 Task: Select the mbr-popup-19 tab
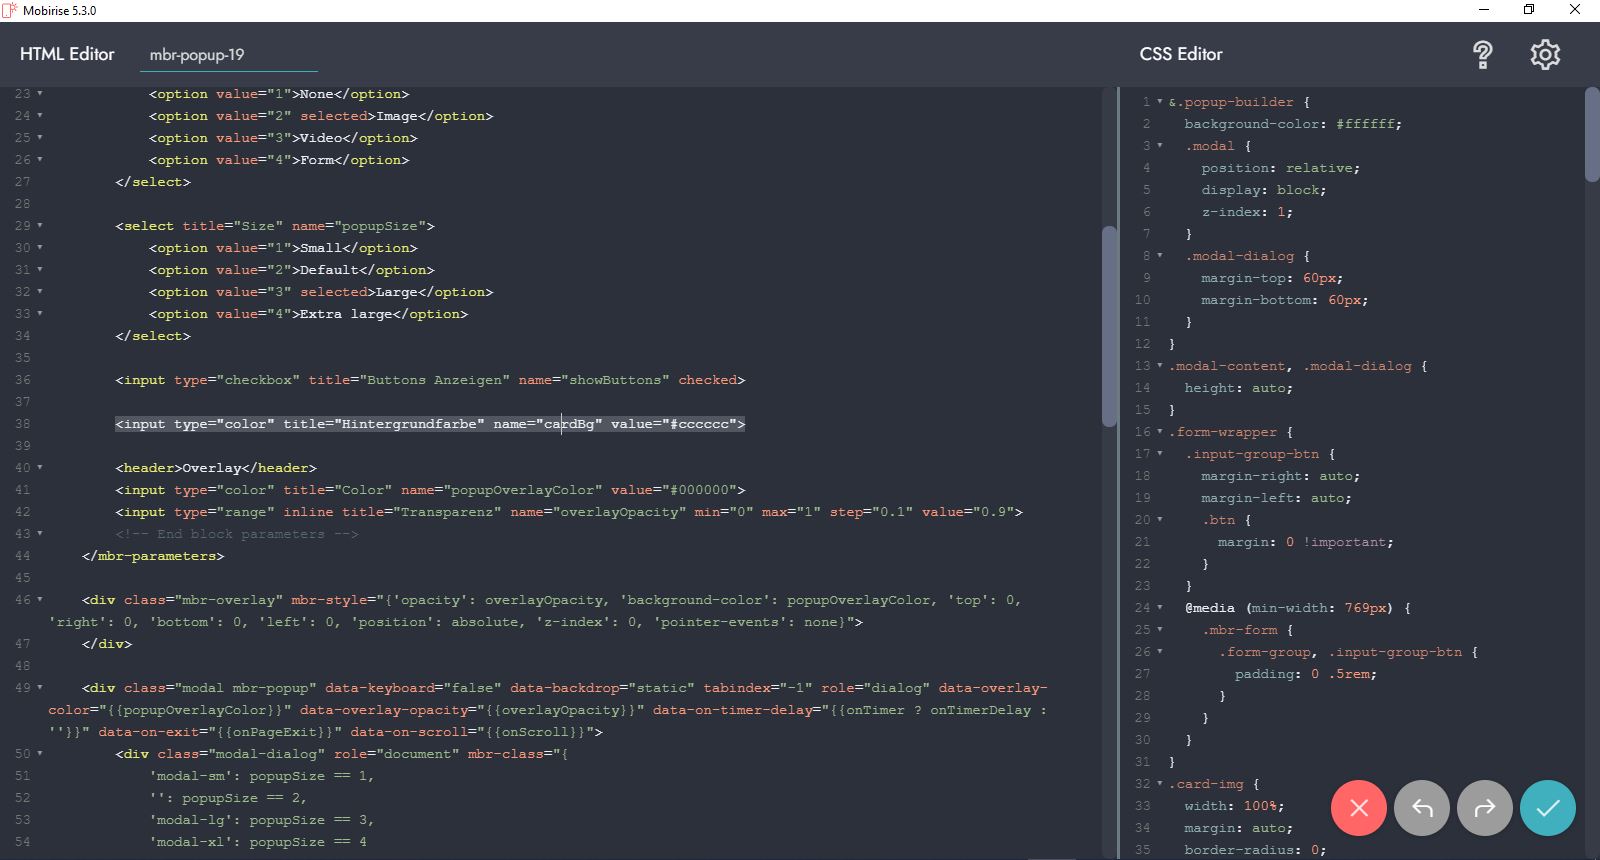197,55
